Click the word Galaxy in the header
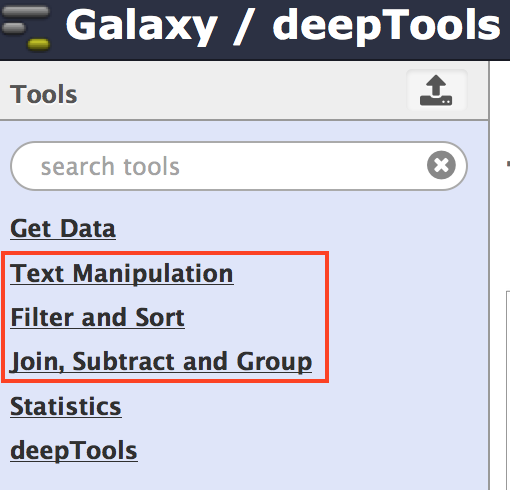 coord(141,27)
